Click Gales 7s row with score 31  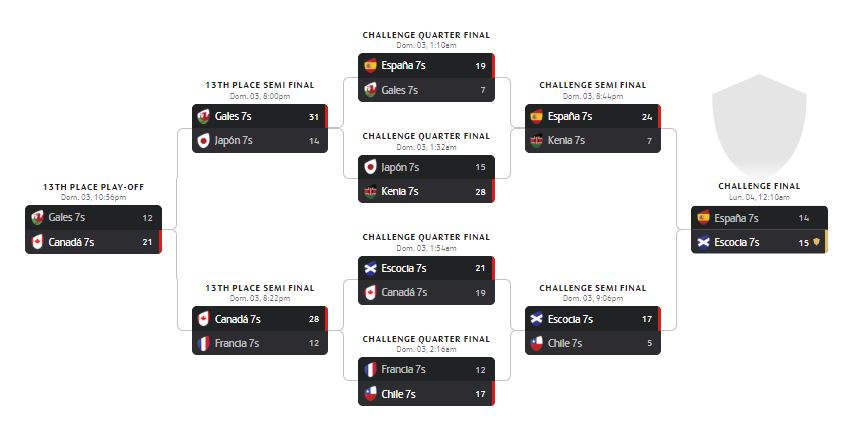[259, 116]
